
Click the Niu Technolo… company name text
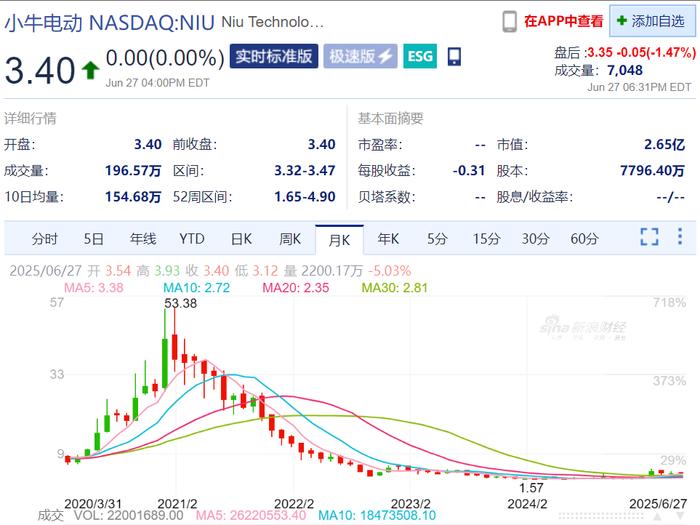pyautogui.click(x=273, y=22)
